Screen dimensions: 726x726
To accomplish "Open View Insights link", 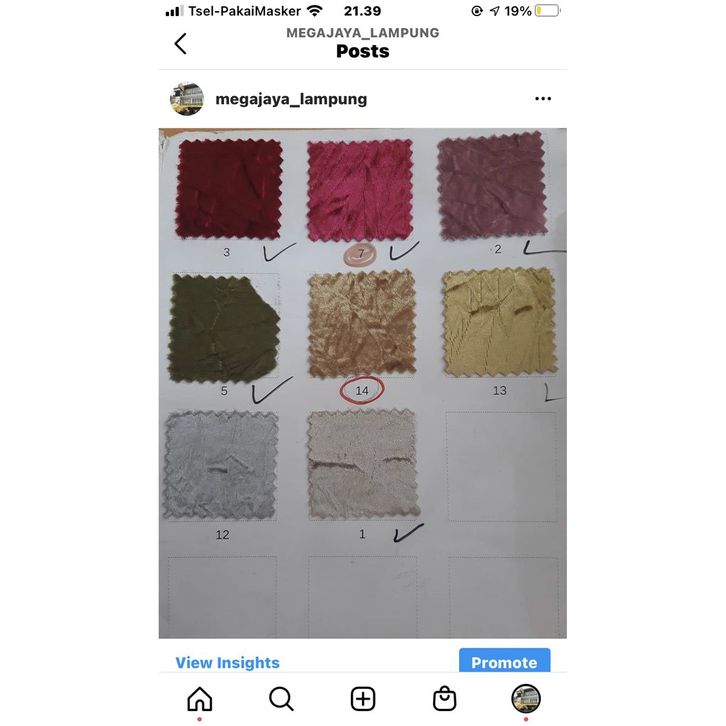I will 227,663.
